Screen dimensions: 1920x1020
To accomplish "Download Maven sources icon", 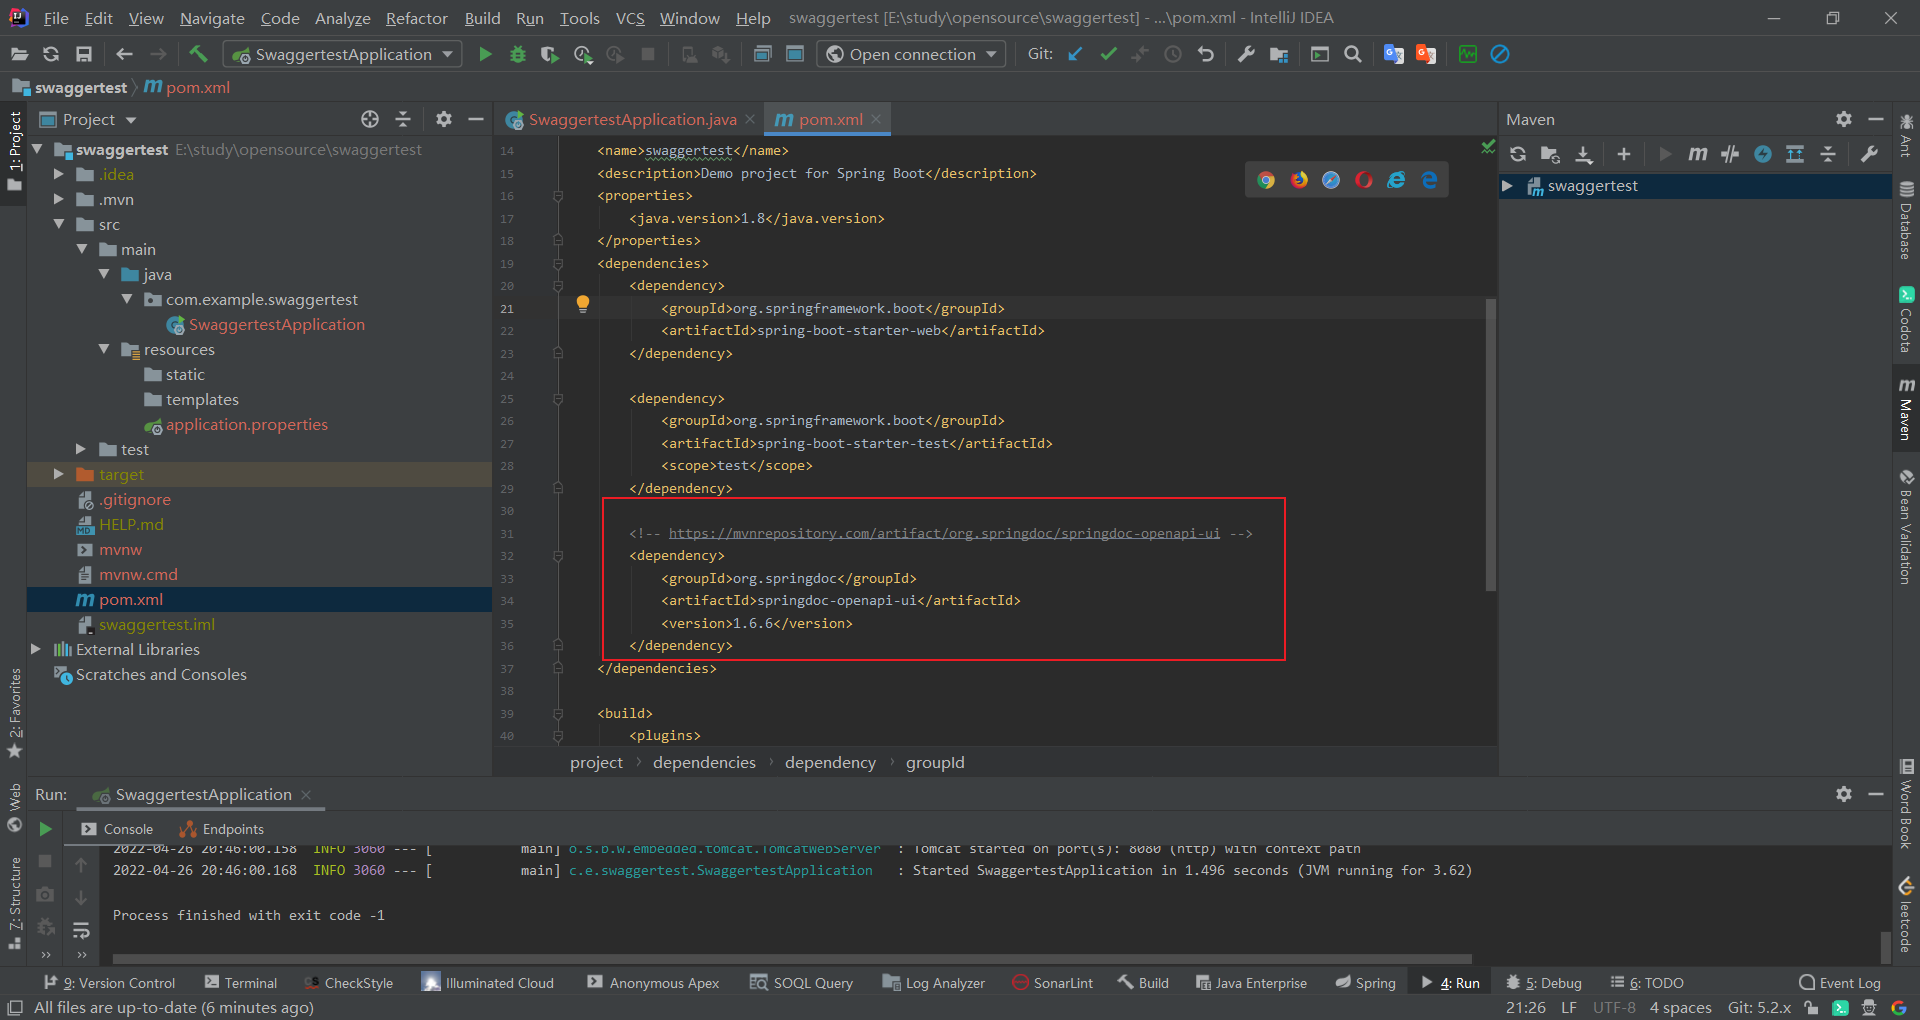I will tap(1584, 154).
